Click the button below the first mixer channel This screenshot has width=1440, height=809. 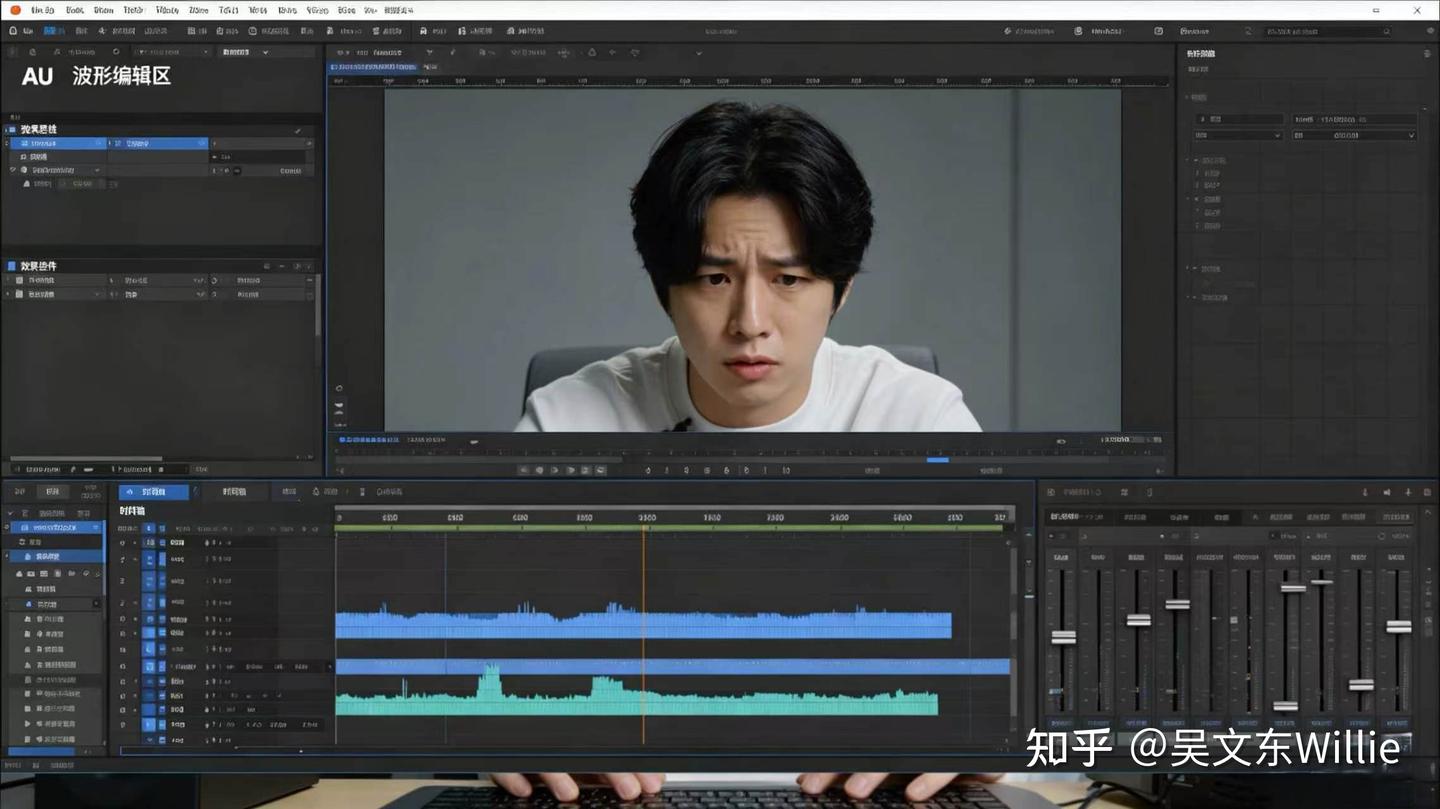(x=1062, y=723)
